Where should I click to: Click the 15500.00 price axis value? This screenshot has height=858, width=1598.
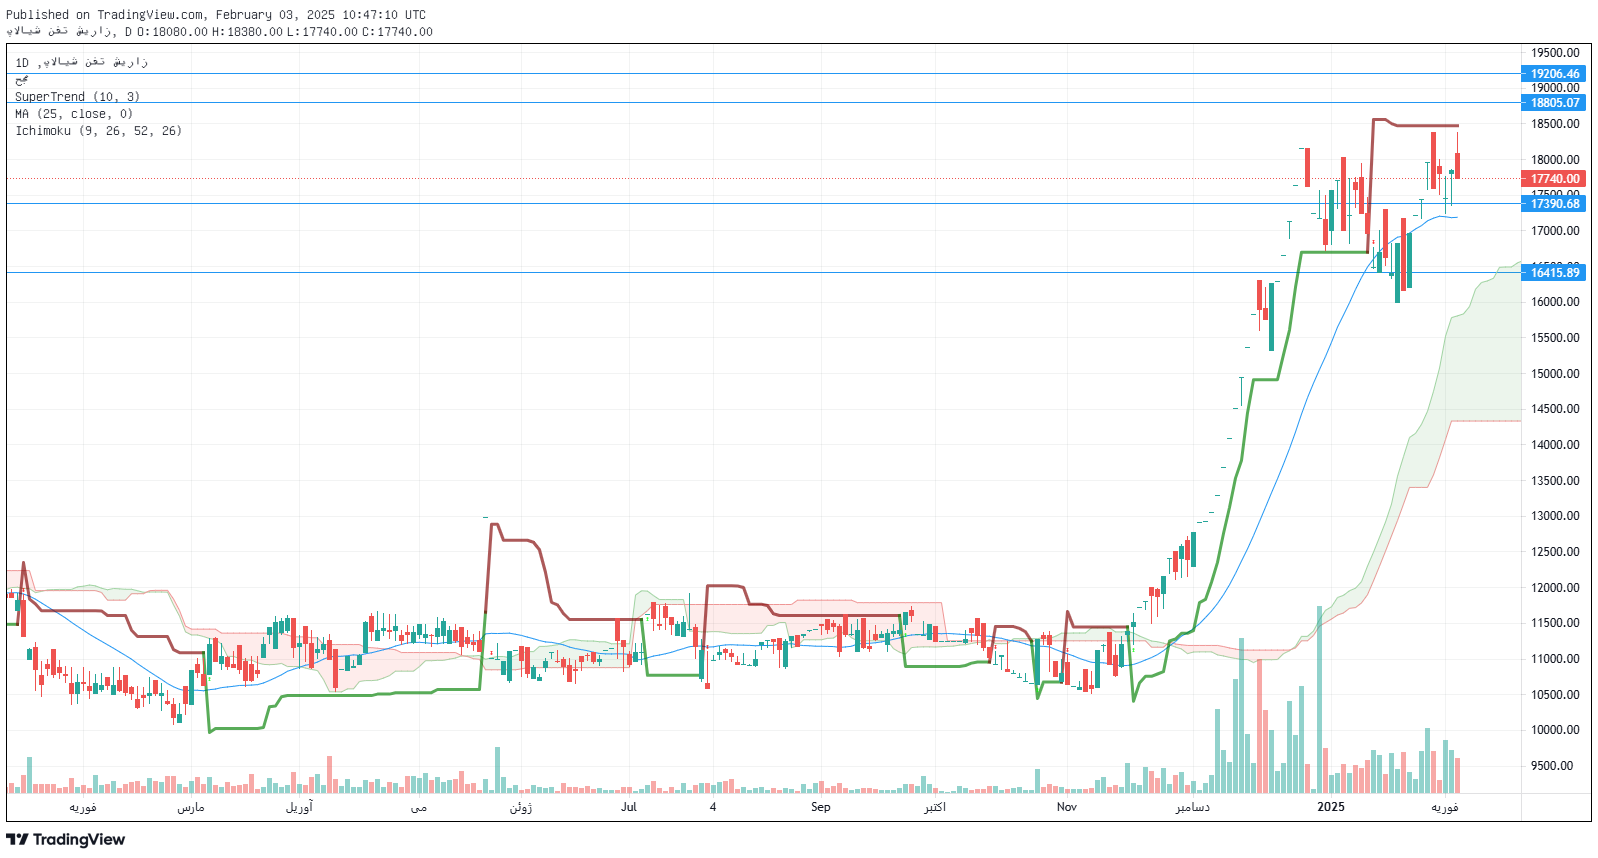click(1555, 338)
